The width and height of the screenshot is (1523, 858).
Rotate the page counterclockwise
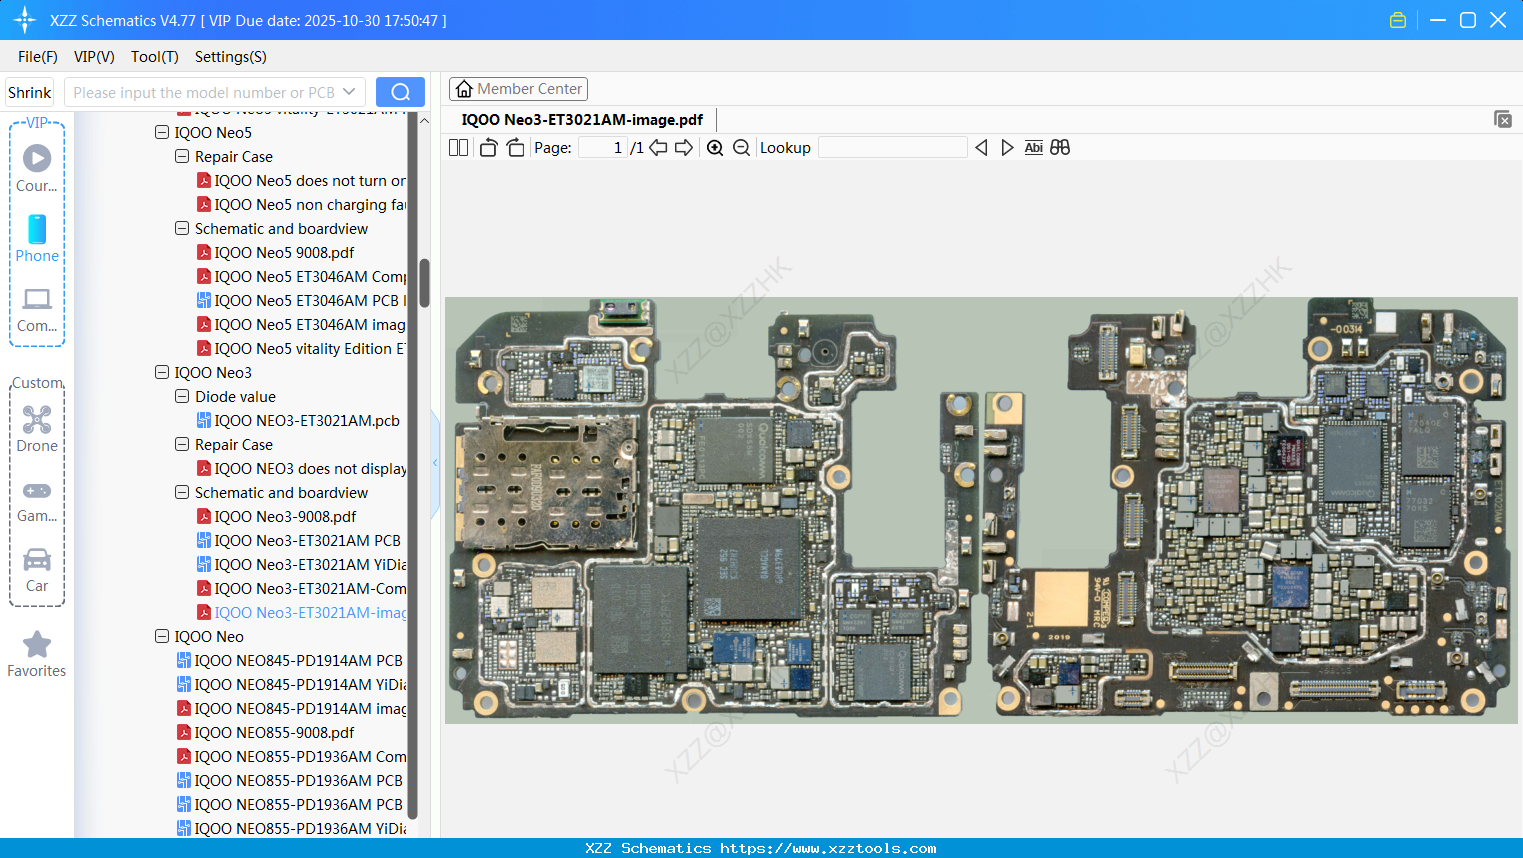click(x=488, y=148)
